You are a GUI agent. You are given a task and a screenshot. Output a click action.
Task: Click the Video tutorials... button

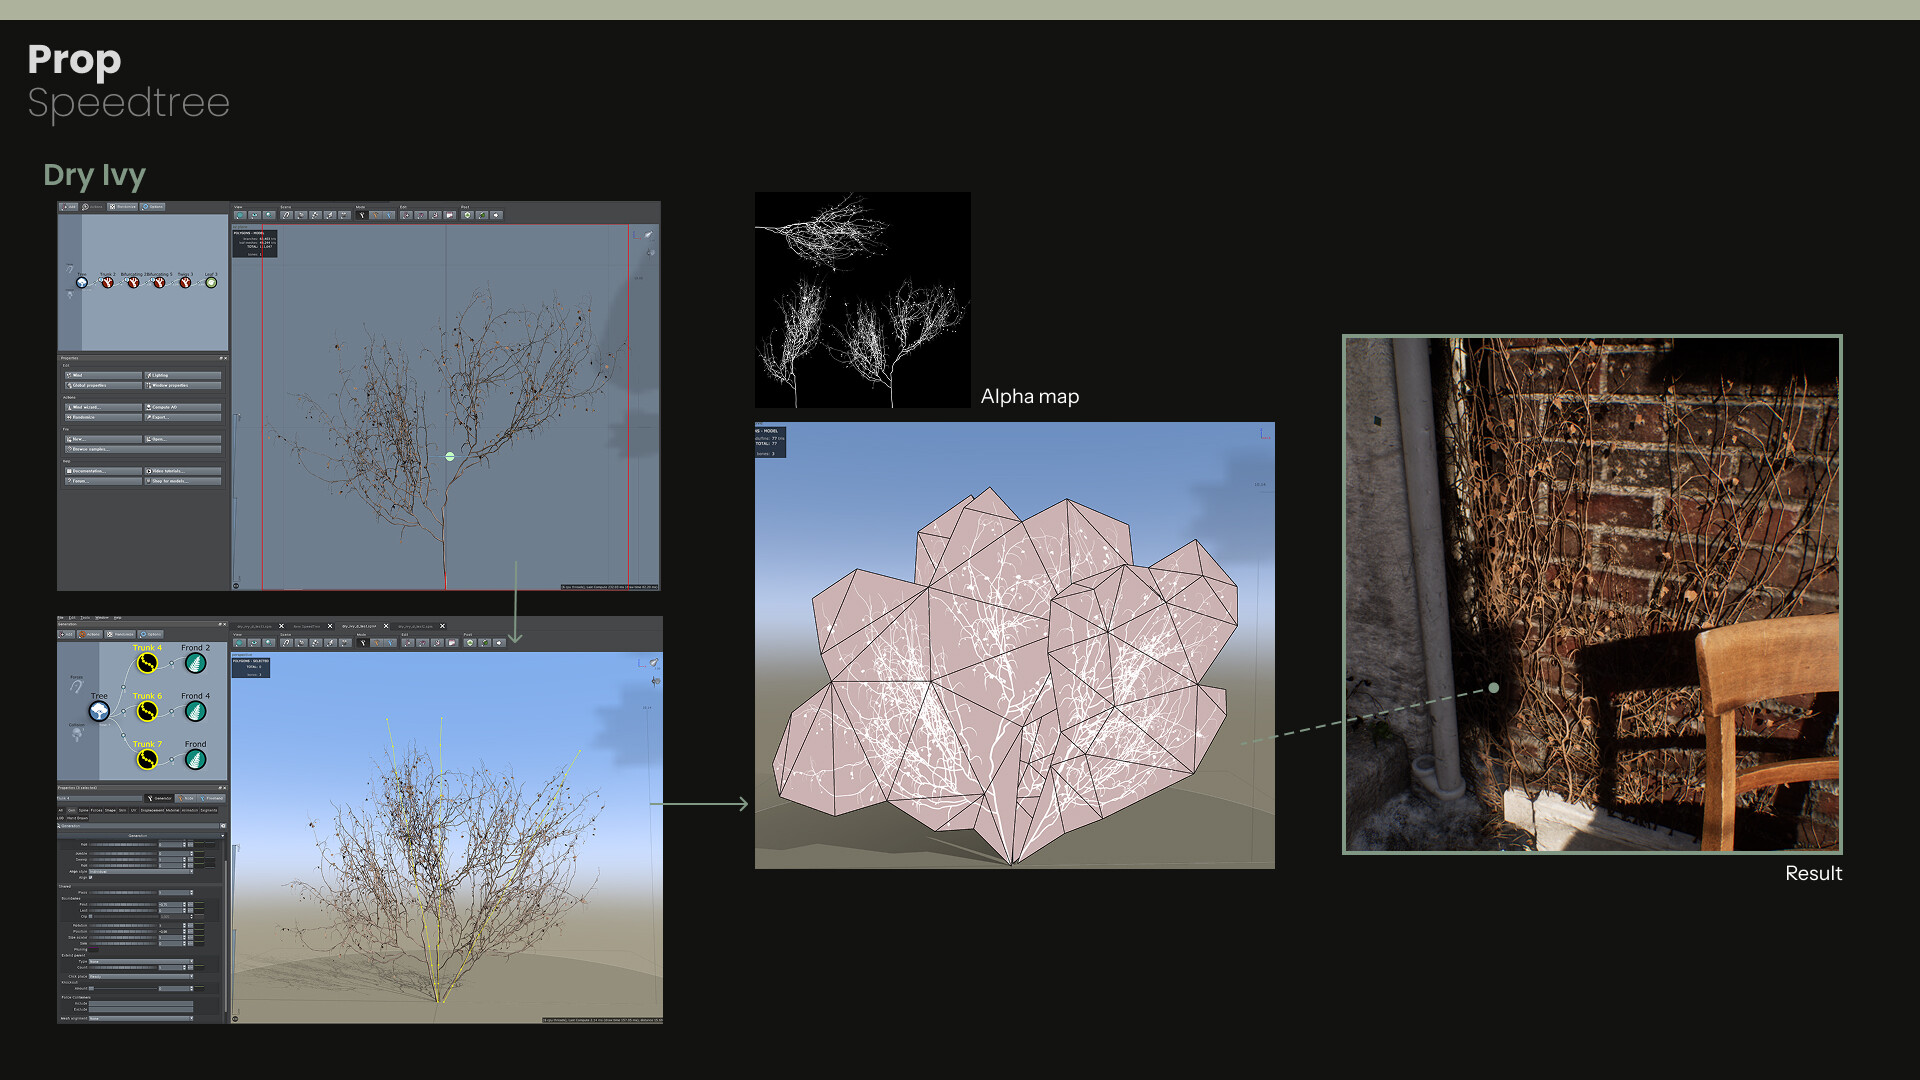(x=183, y=471)
